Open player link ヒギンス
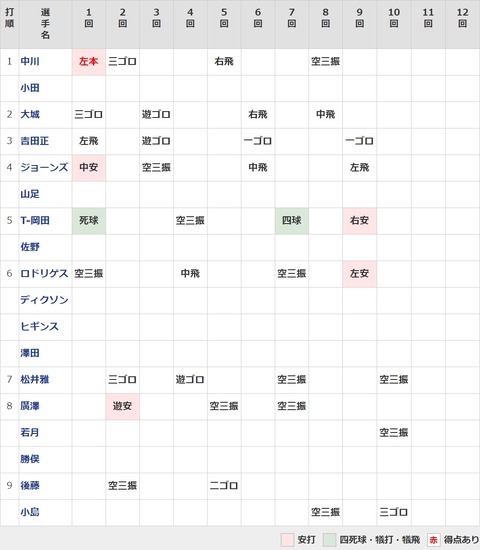This screenshot has width=480, height=550. 39,326
